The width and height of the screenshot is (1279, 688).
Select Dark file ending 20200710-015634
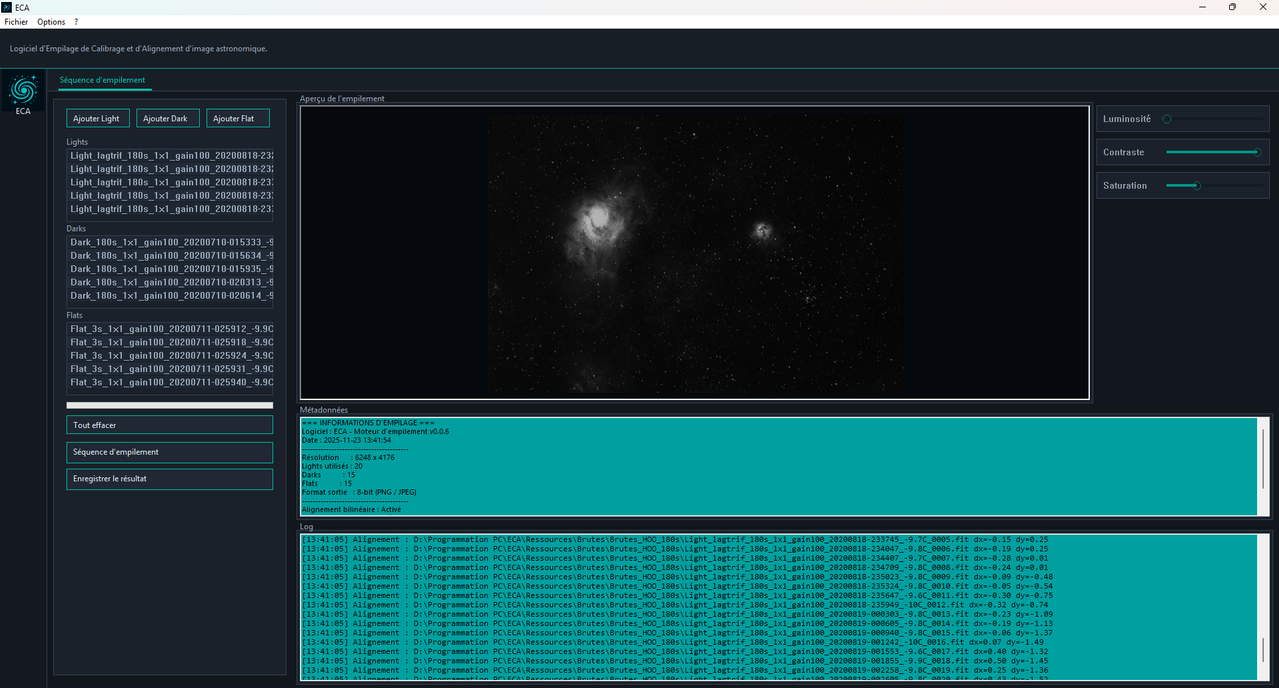point(170,255)
